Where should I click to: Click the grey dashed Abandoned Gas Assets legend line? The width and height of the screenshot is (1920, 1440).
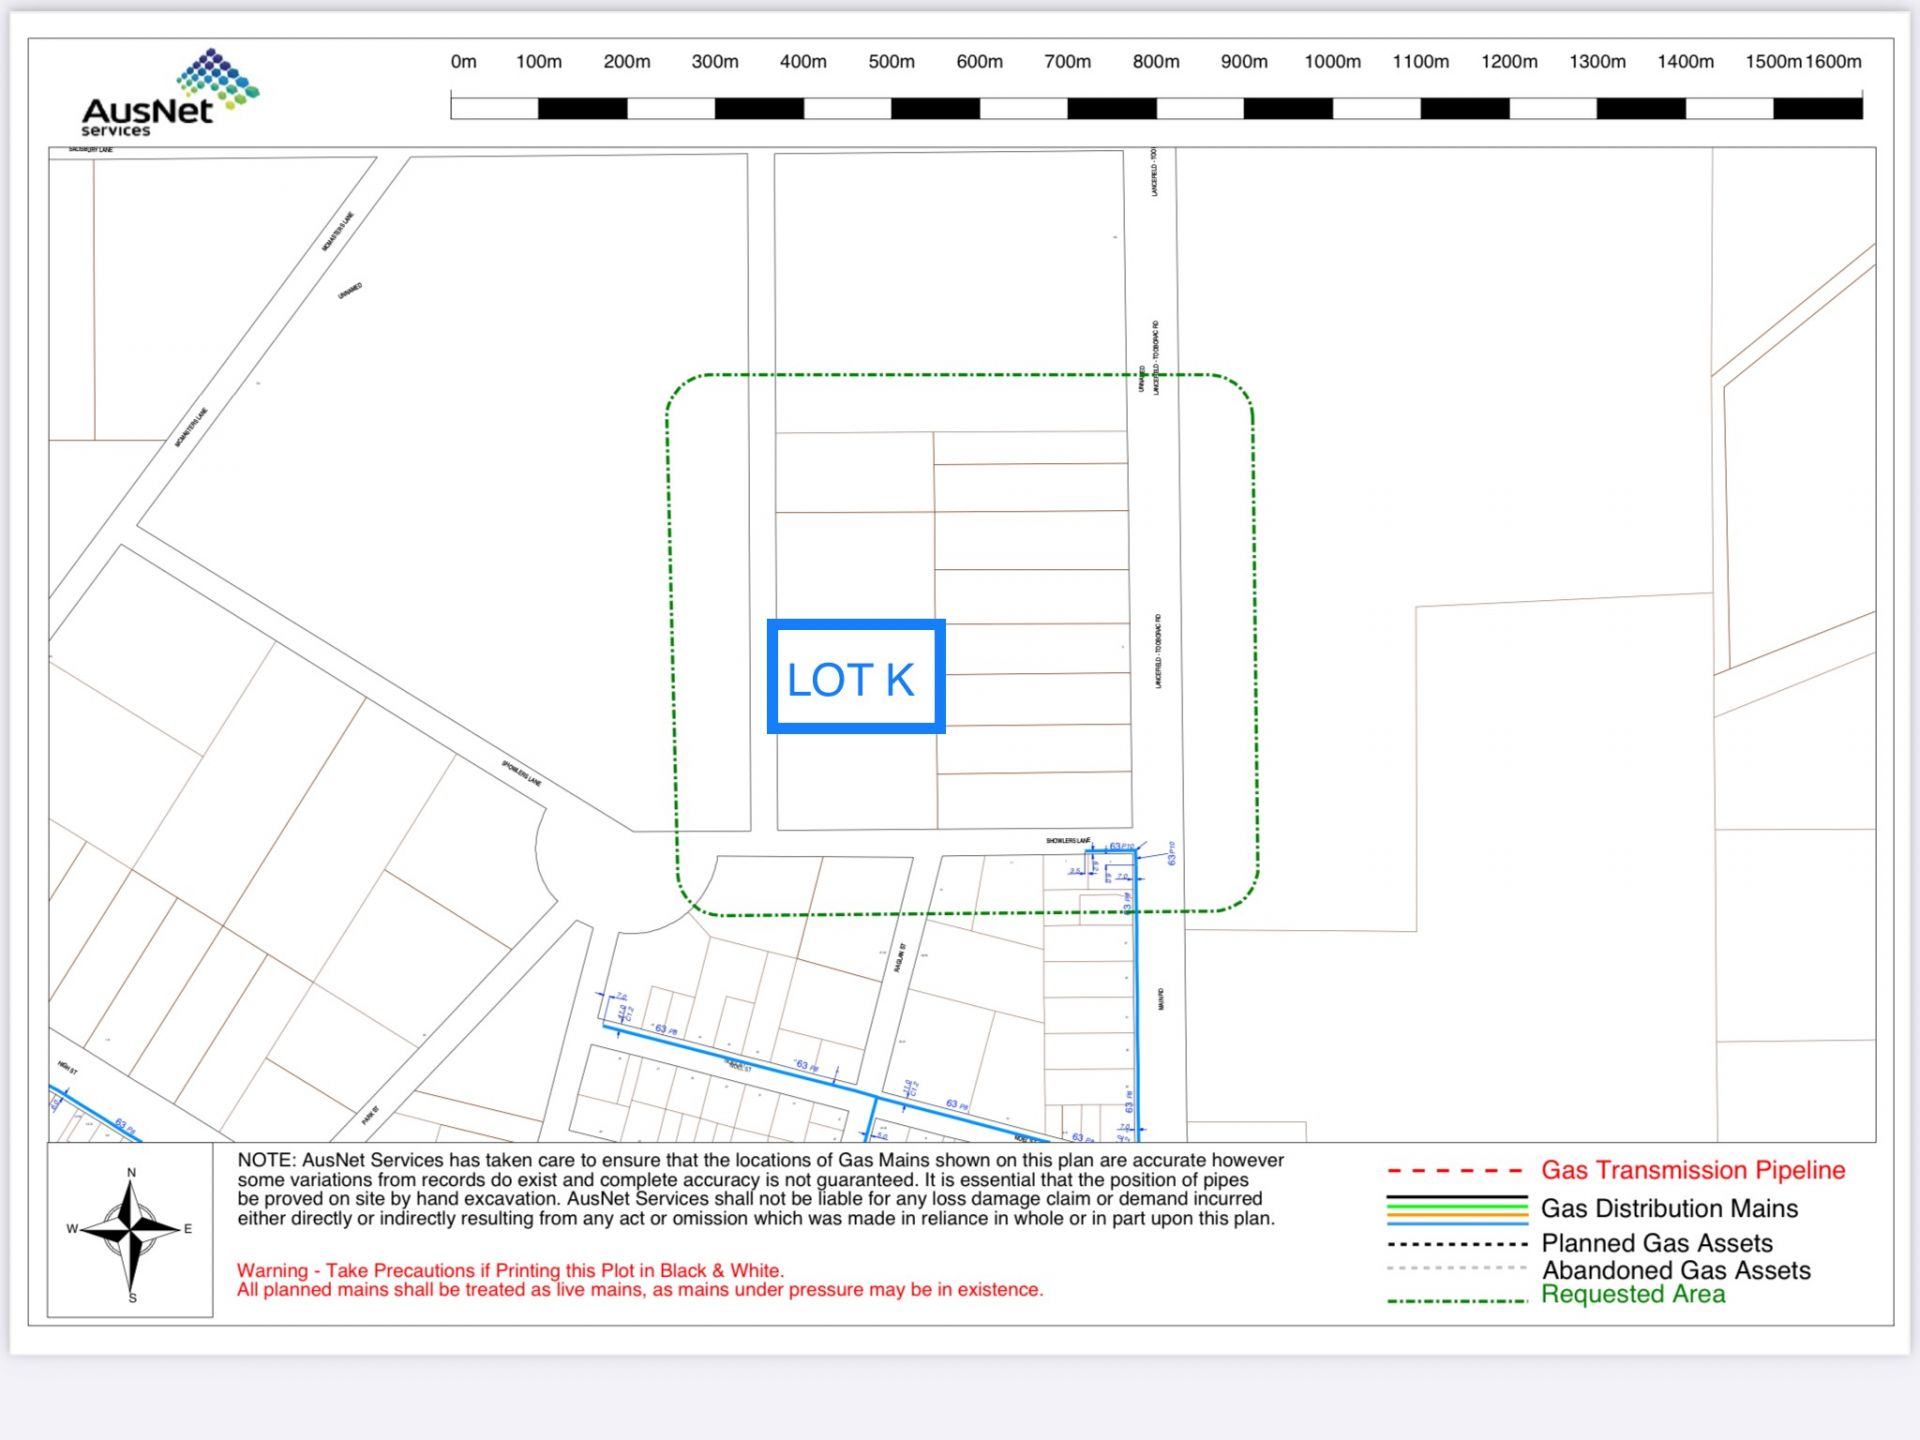(x=1457, y=1268)
